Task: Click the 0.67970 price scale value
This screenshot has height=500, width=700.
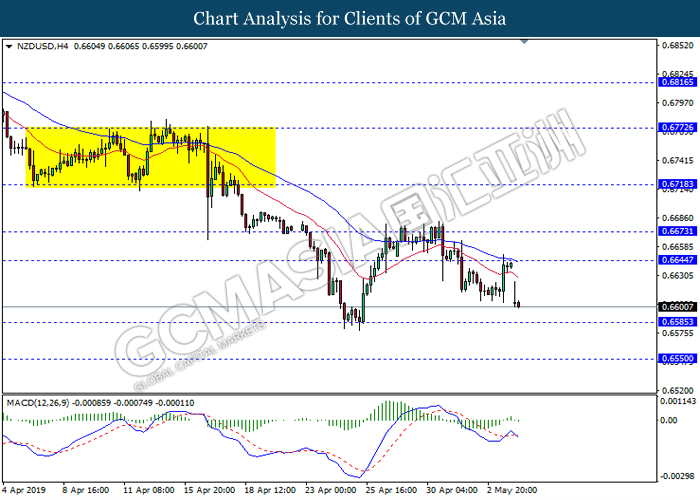Action: click(x=678, y=103)
